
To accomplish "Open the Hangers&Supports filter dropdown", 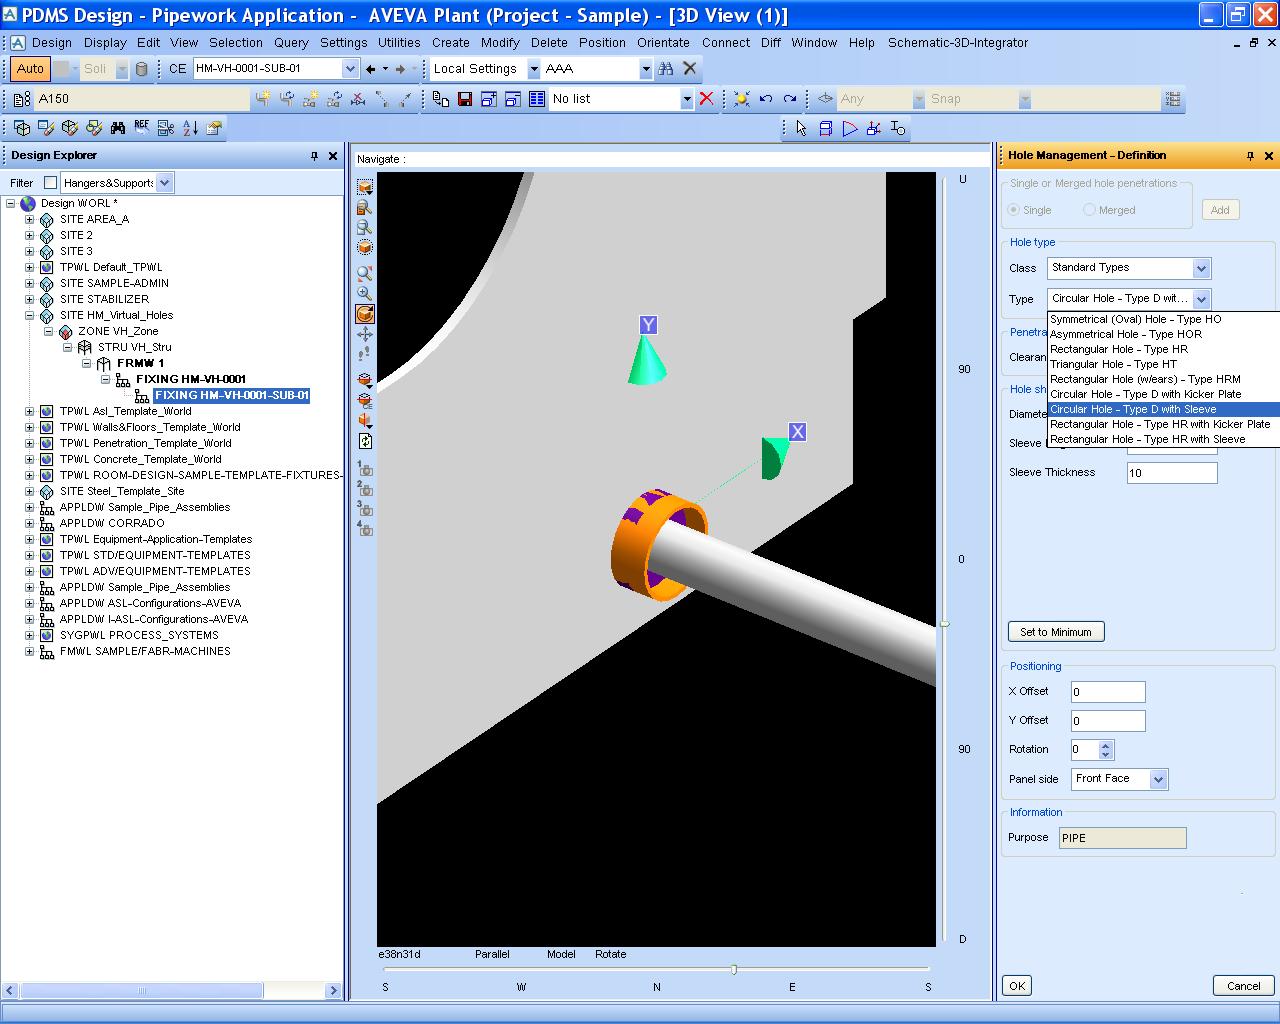I will pyautogui.click(x=165, y=183).
